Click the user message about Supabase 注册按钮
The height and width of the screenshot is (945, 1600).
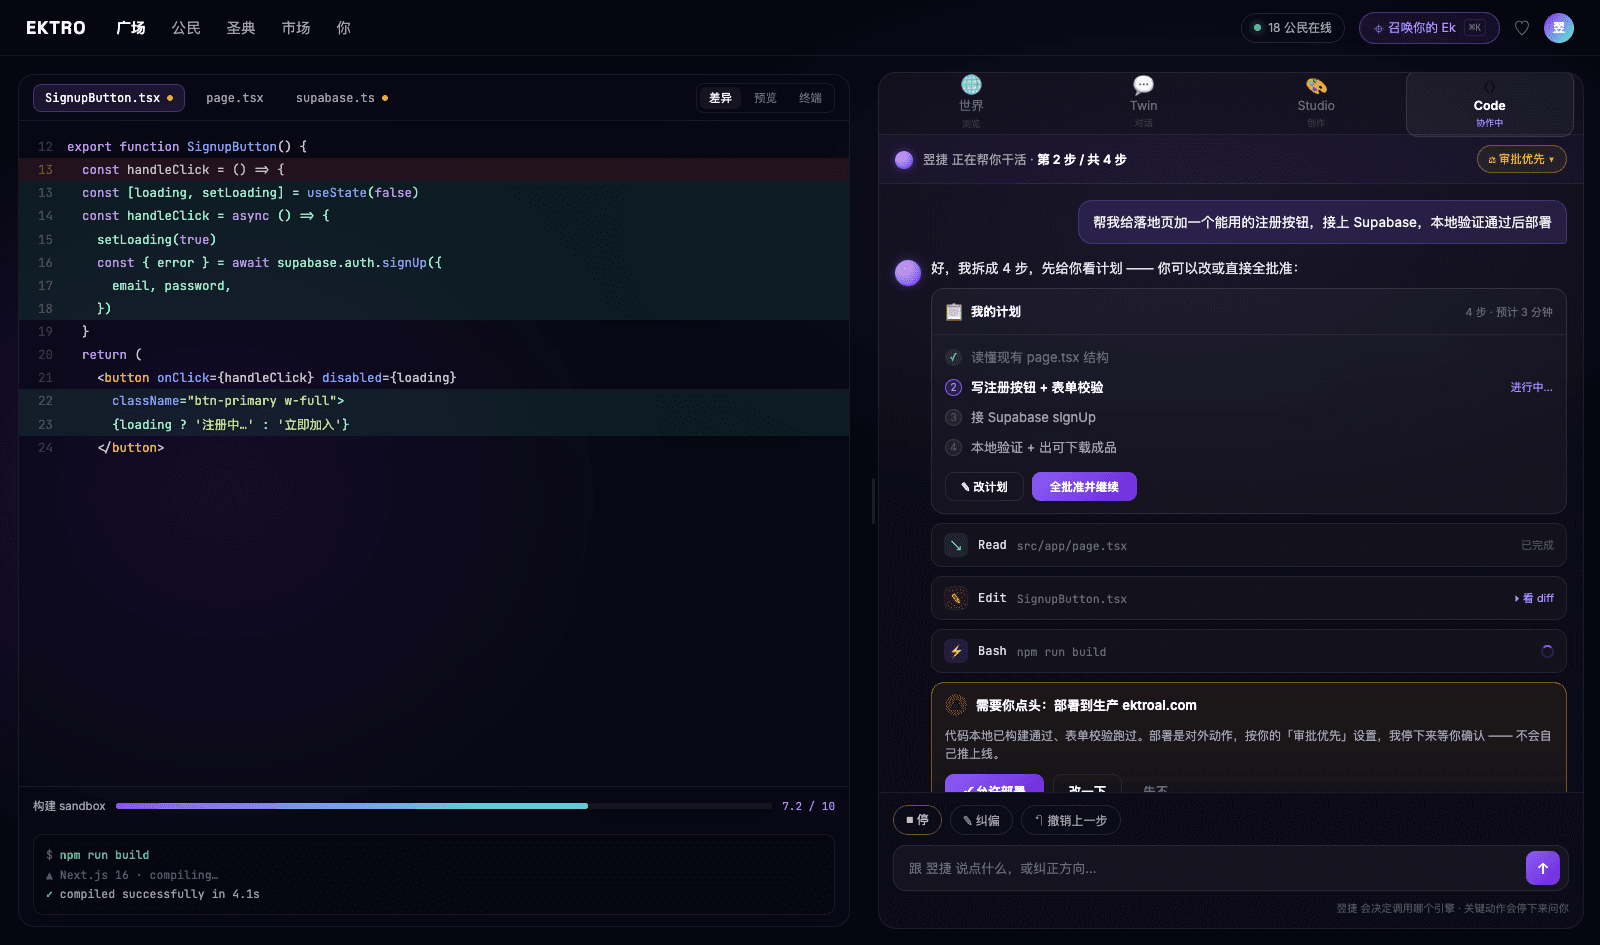click(x=1322, y=222)
